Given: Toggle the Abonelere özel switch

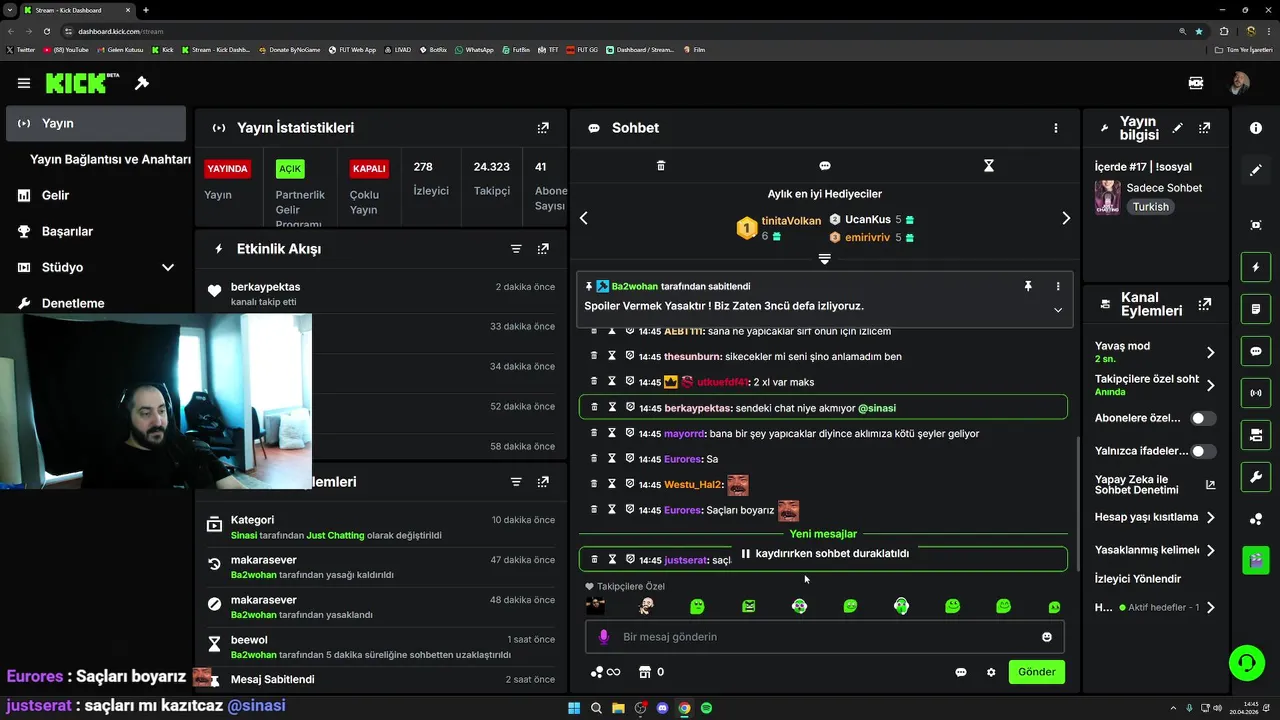Looking at the screenshot, I should coord(1203,418).
